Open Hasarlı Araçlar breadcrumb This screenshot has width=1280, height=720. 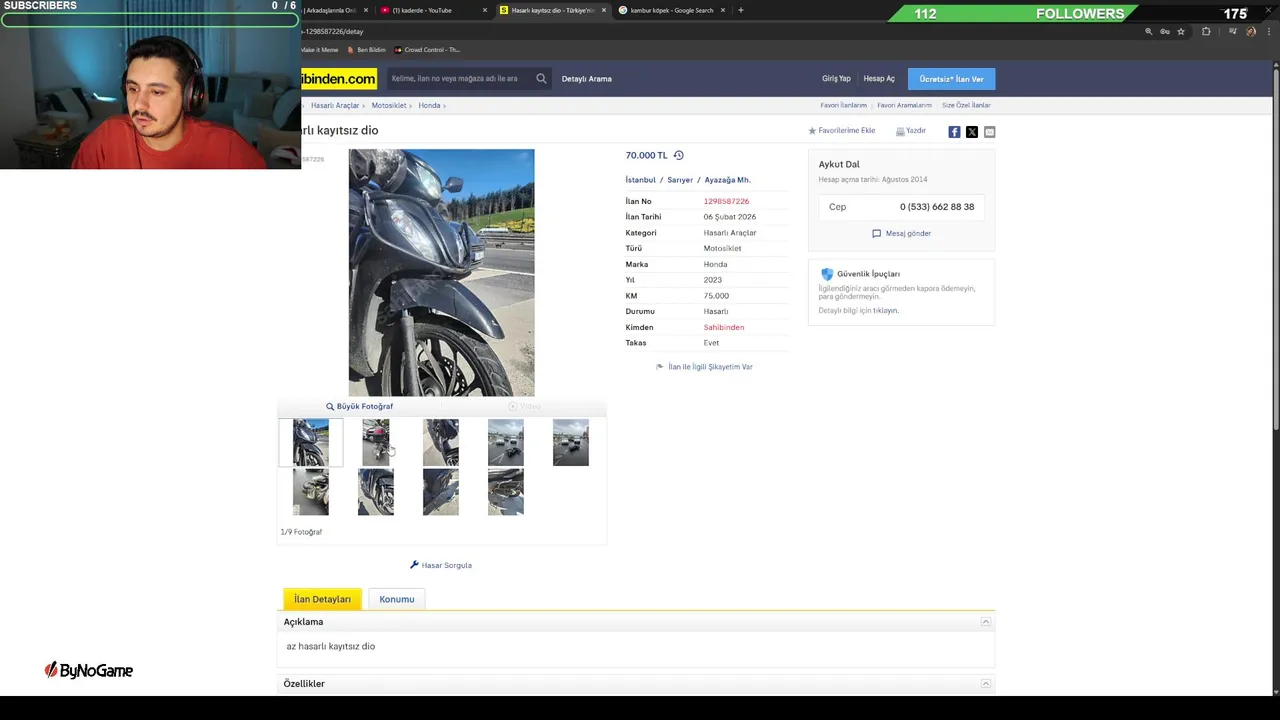coord(335,105)
